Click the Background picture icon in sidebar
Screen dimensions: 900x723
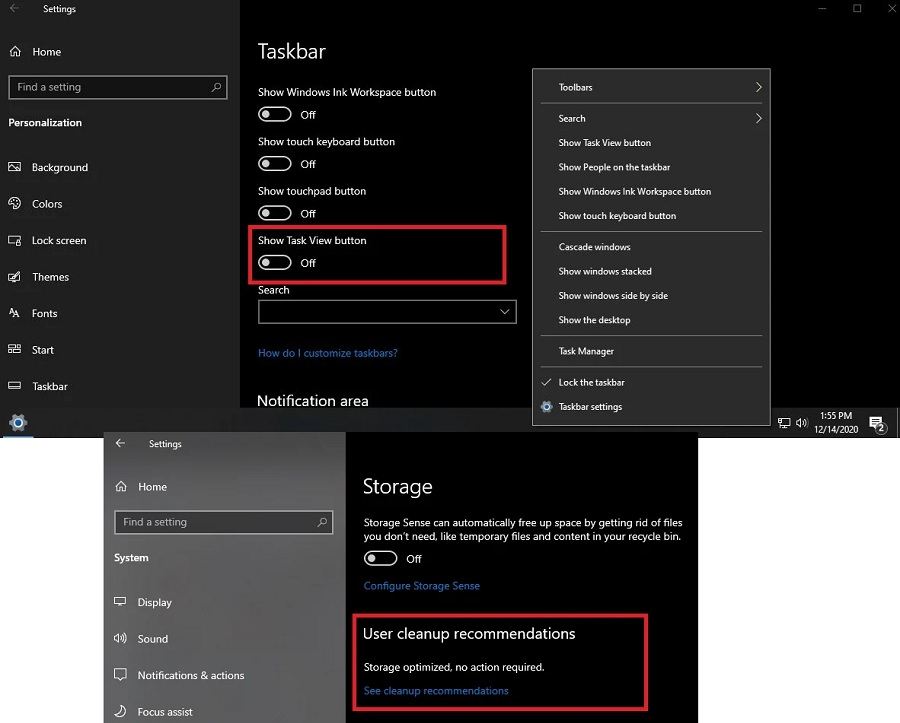click(x=14, y=167)
